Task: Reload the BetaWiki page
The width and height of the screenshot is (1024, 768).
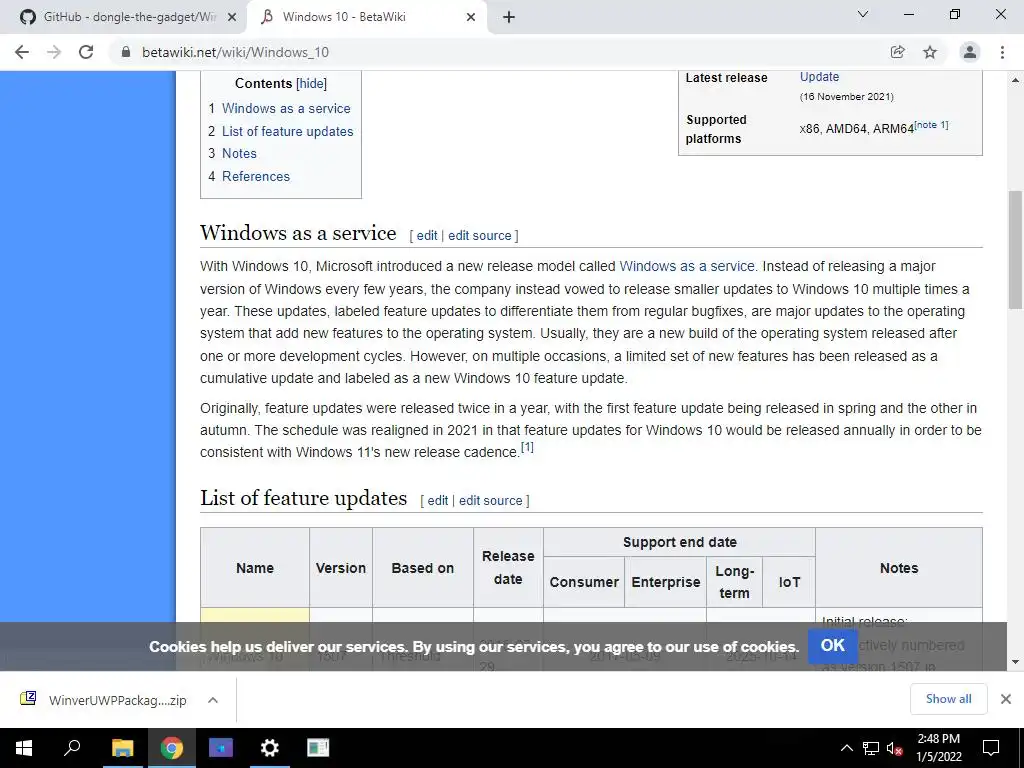Action: (x=86, y=52)
